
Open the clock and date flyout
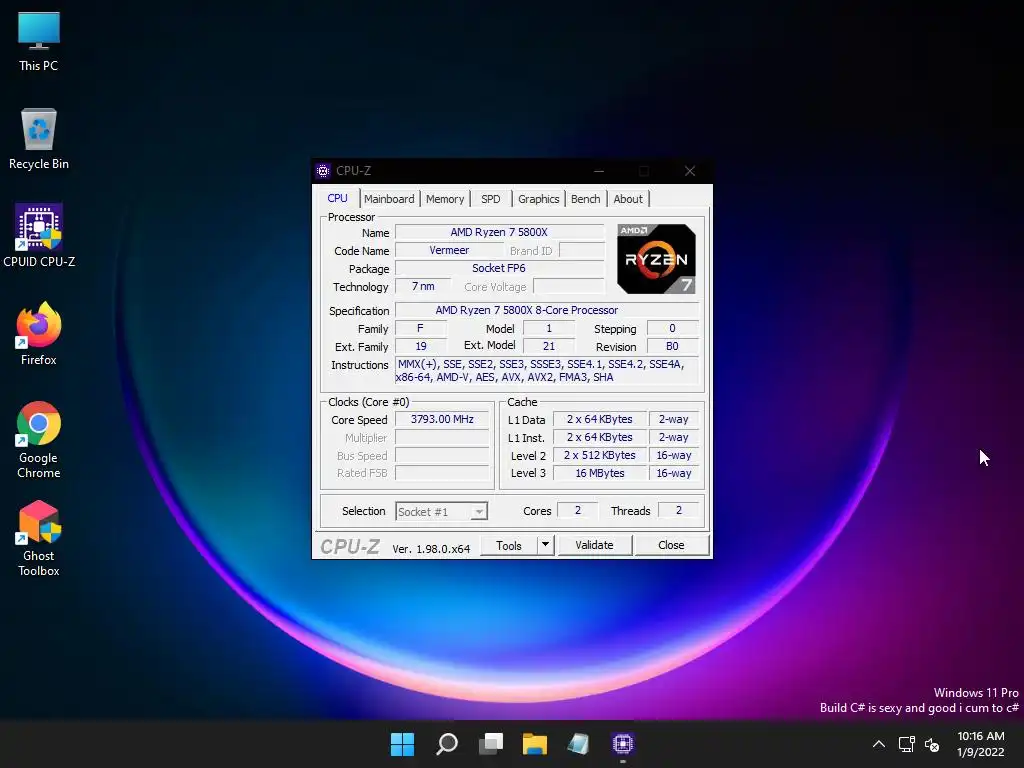(x=981, y=744)
